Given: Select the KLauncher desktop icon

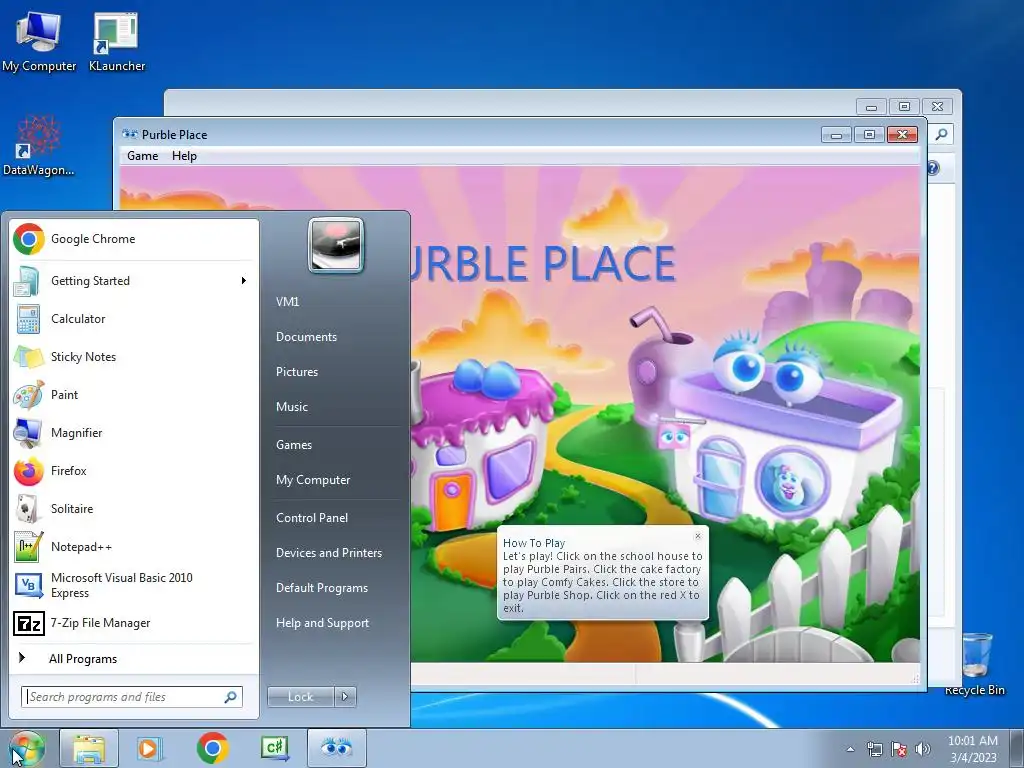Looking at the screenshot, I should [117, 42].
